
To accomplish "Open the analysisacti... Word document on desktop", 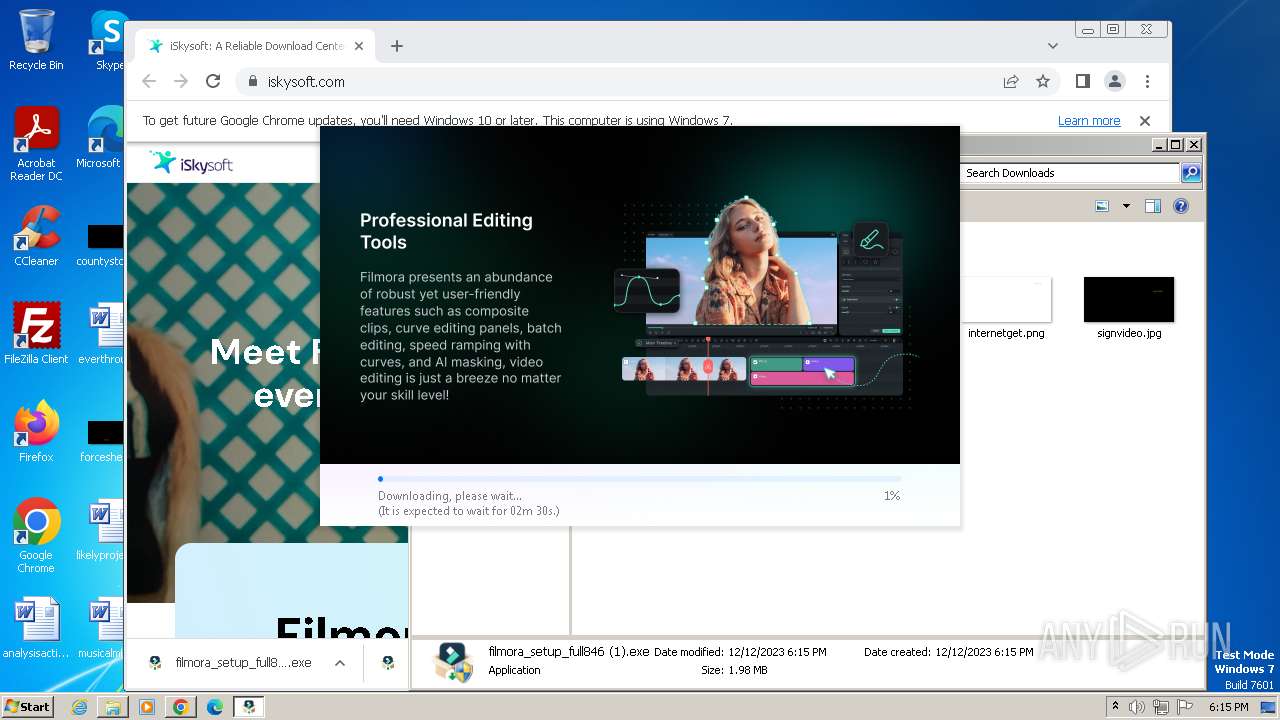I will pyautogui.click(x=36, y=628).
